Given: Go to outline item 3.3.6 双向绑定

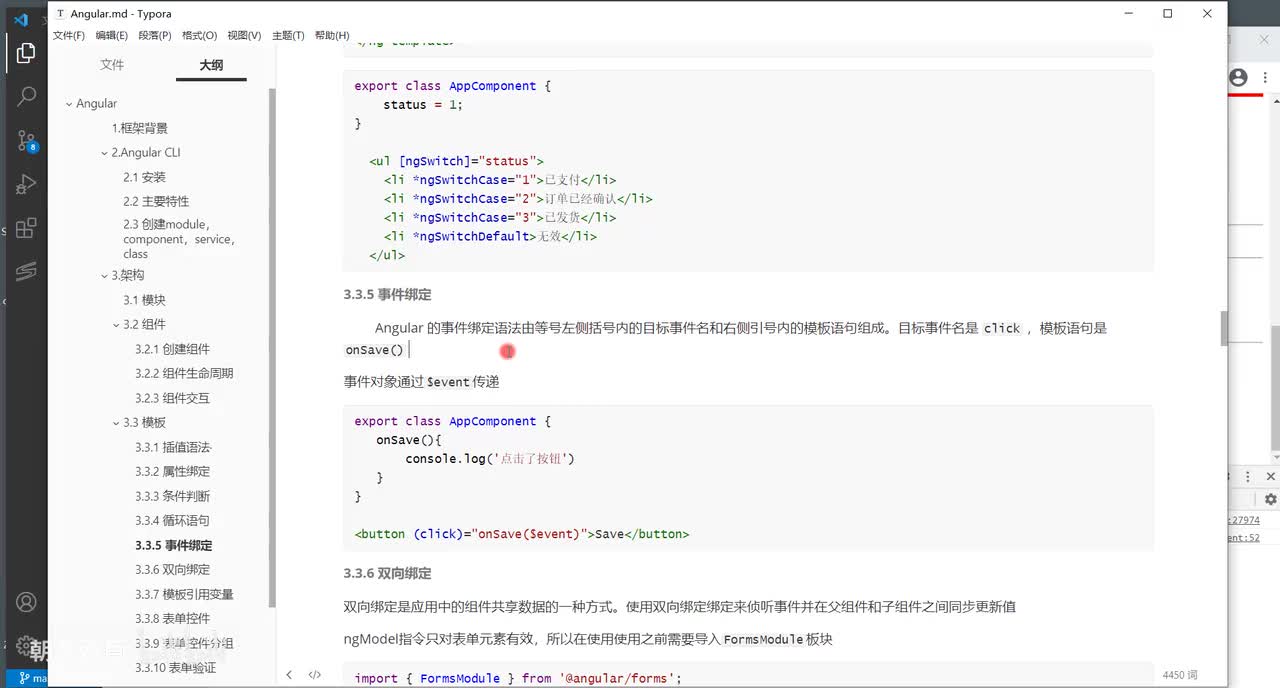Looking at the screenshot, I should (x=173, y=569).
